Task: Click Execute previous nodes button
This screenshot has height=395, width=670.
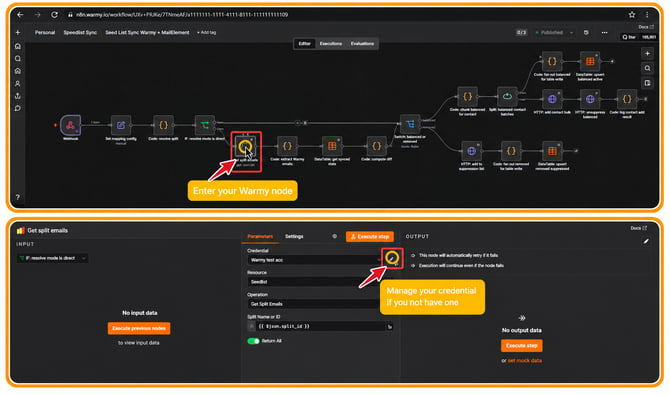Action: click(139, 328)
